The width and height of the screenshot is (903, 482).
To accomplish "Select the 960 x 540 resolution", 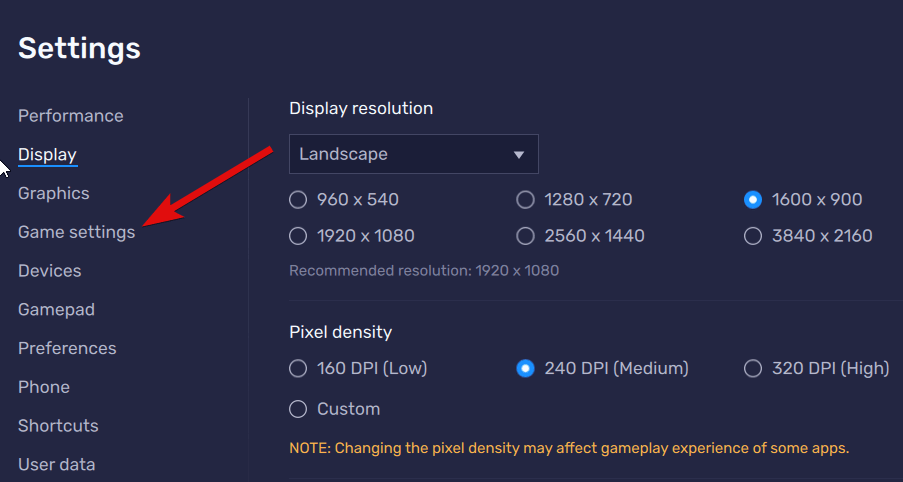I will (298, 200).
